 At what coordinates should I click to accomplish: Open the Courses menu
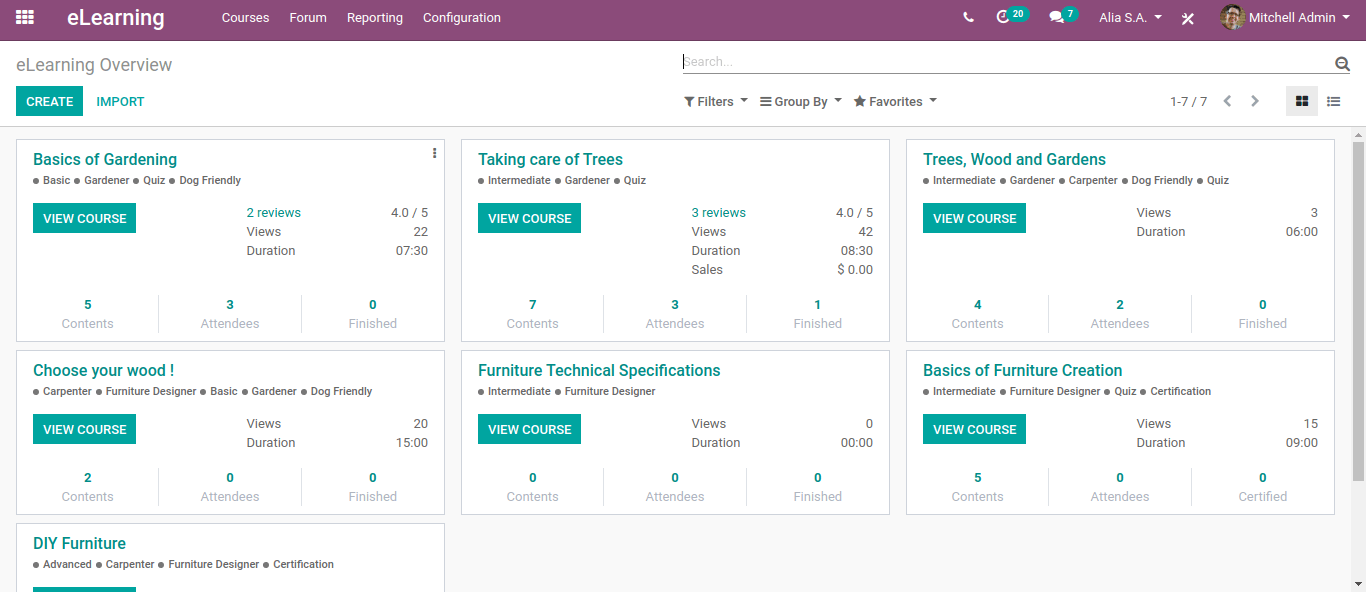tap(245, 17)
